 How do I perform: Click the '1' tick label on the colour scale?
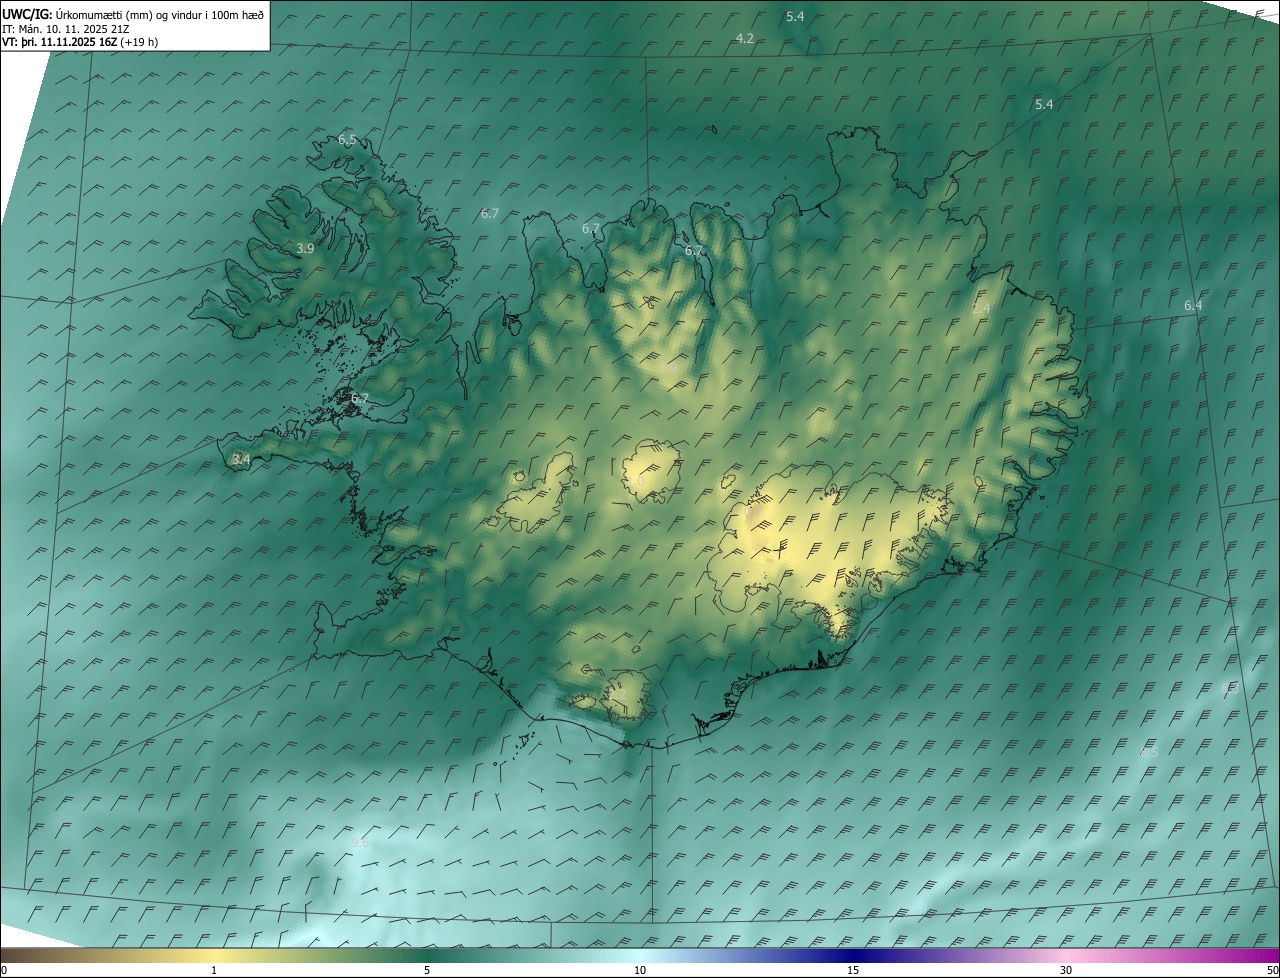(x=214, y=970)
